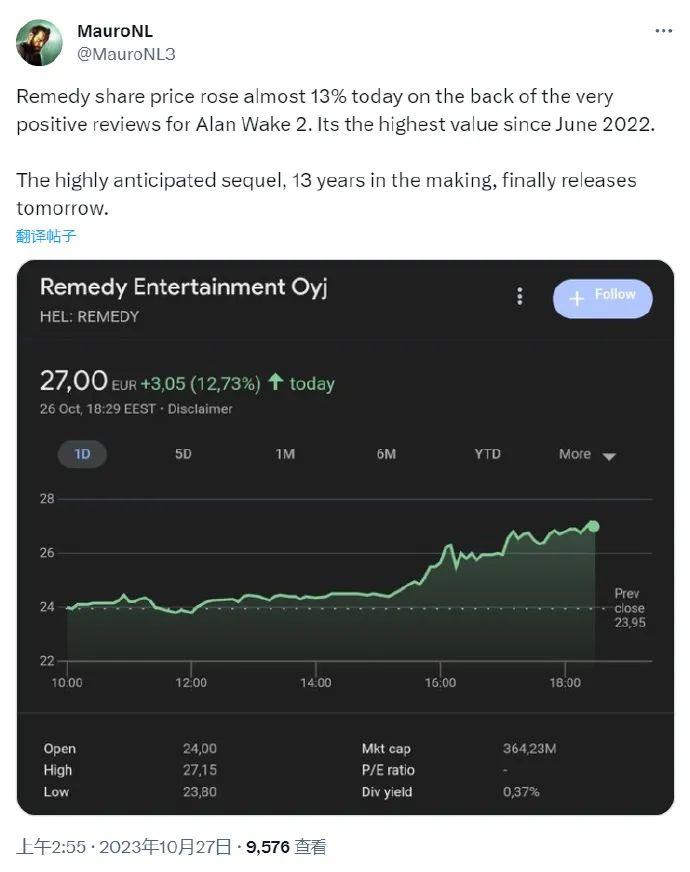Open the Disclaimer link

pos(200,409)
